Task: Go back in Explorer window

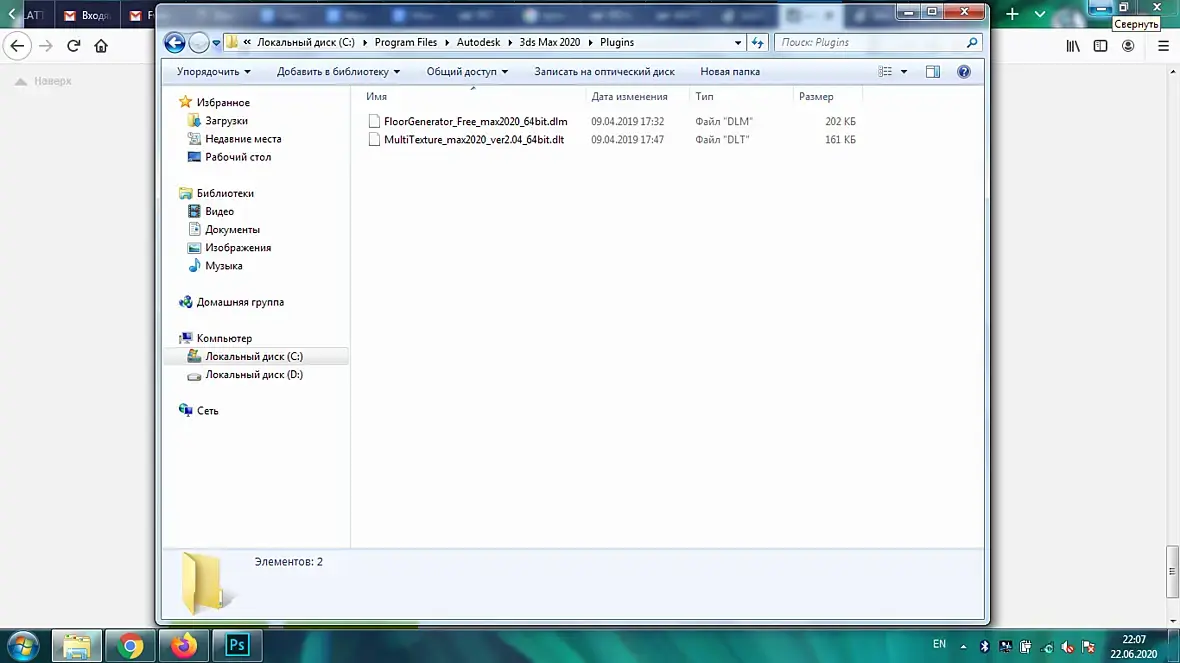Action: [x=175, y=43]
